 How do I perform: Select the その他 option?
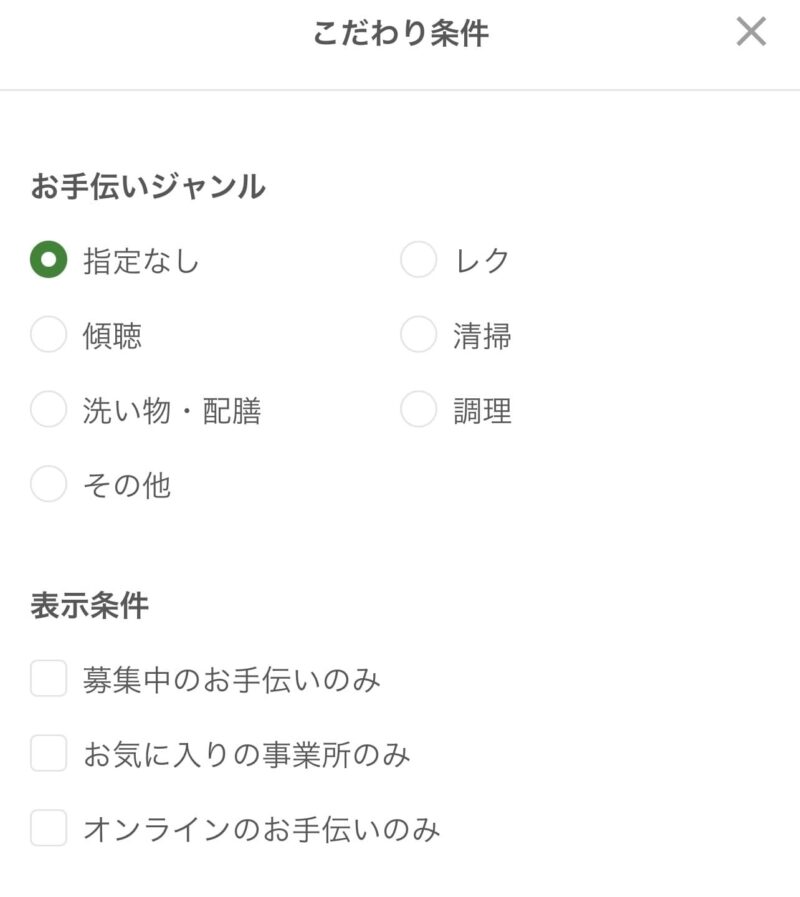pyautogui.click(x=48, y=486)
